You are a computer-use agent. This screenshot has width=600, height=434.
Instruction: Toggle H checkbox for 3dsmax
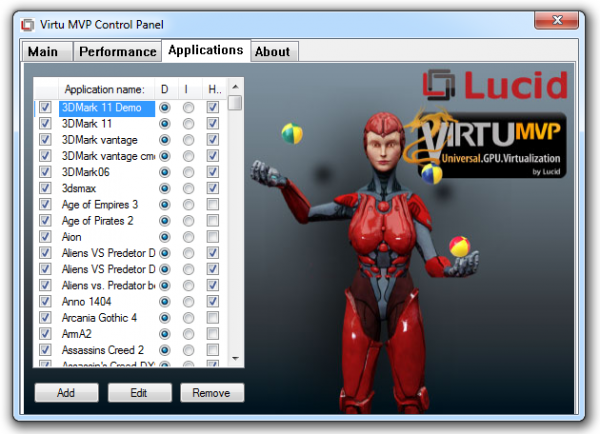(x=213, y=188)
